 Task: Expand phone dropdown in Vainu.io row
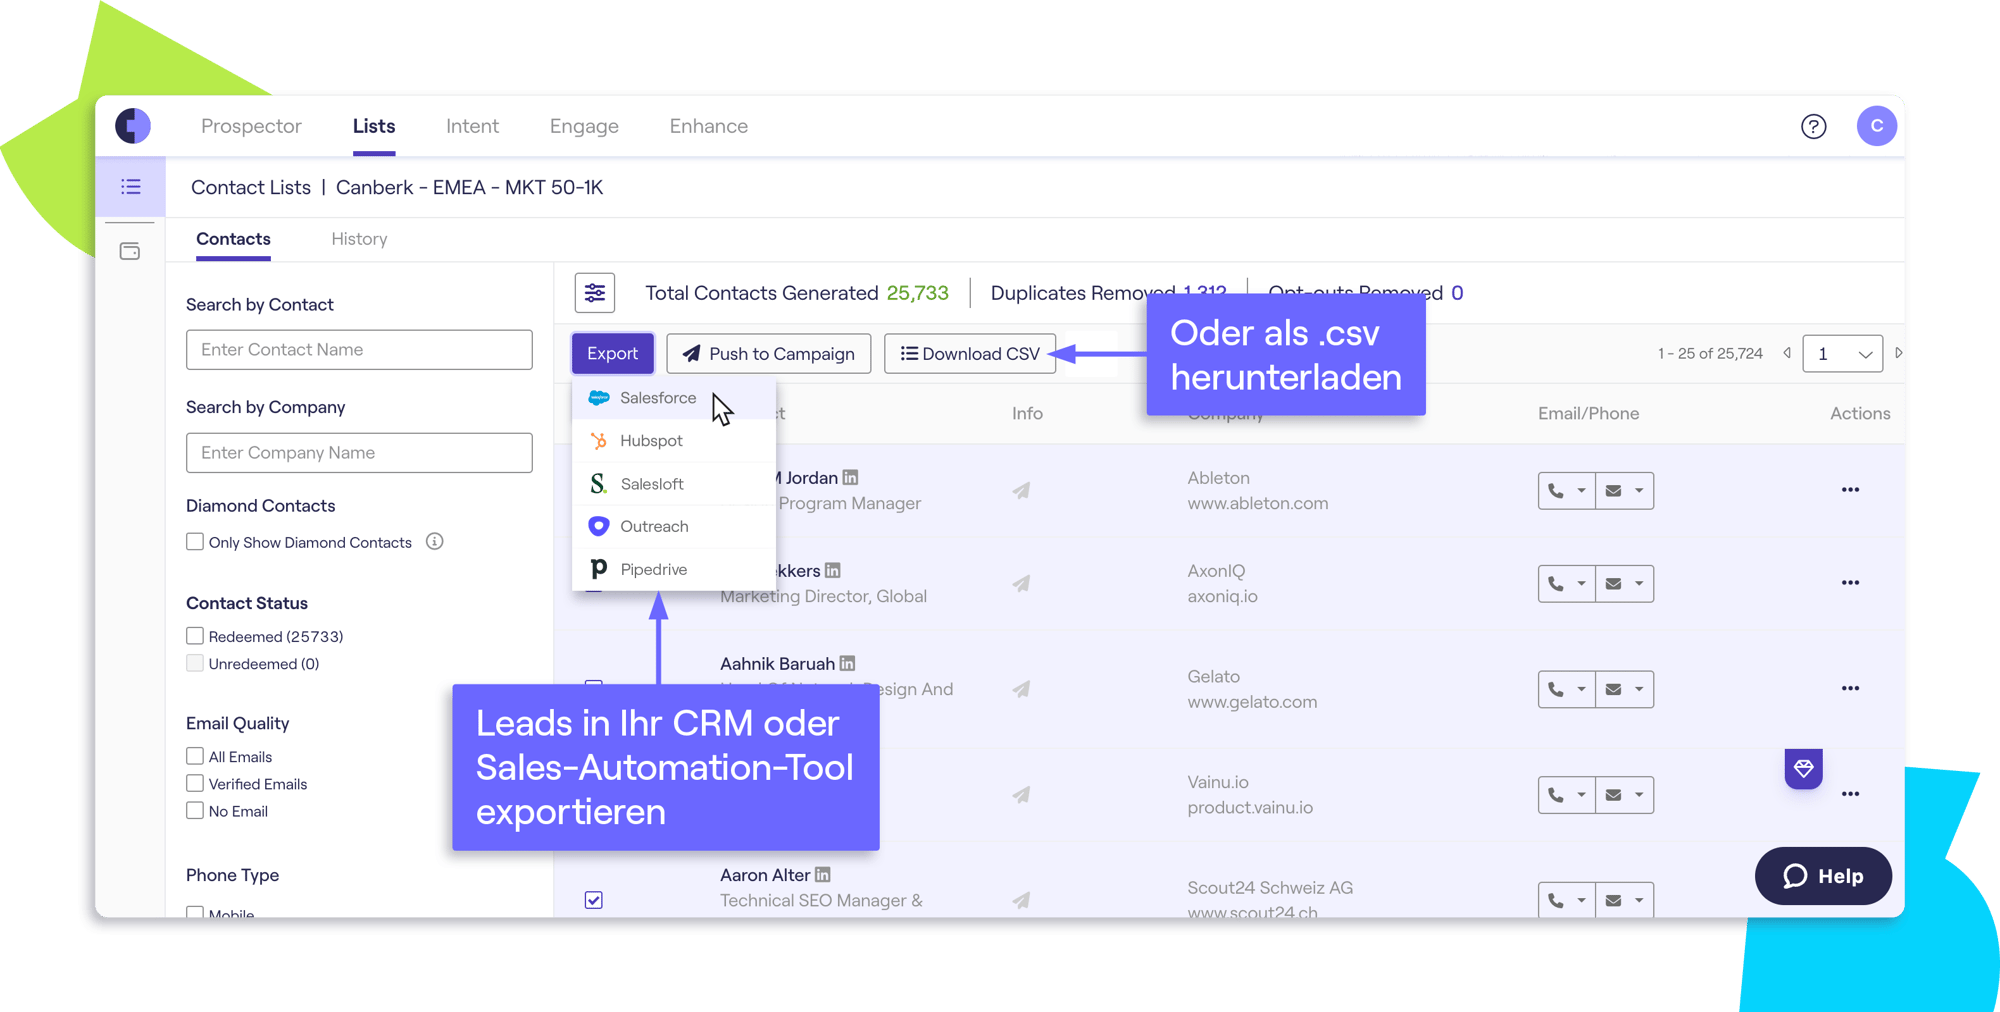click(x=1581, y=795)
